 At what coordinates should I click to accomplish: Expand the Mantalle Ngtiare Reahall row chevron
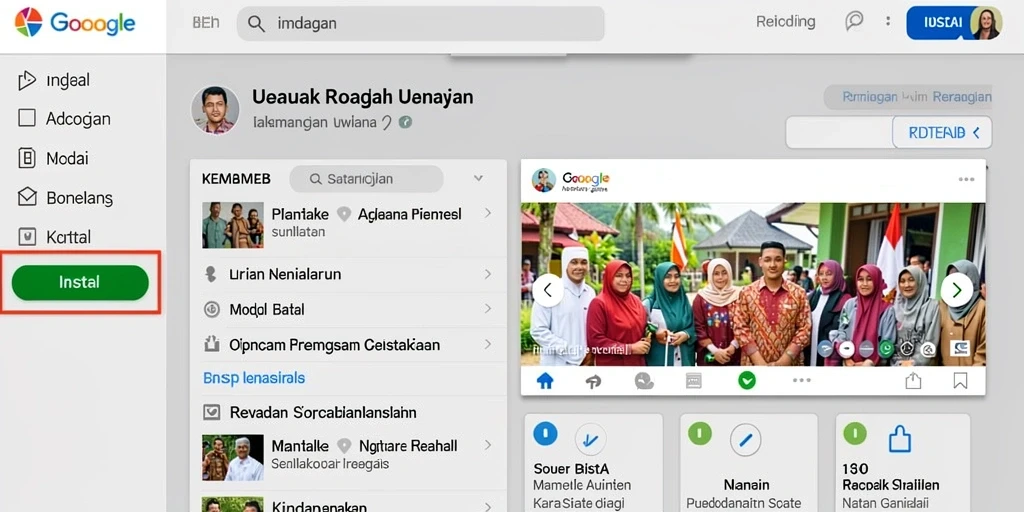pyautogui.click(x=488, y=445)
